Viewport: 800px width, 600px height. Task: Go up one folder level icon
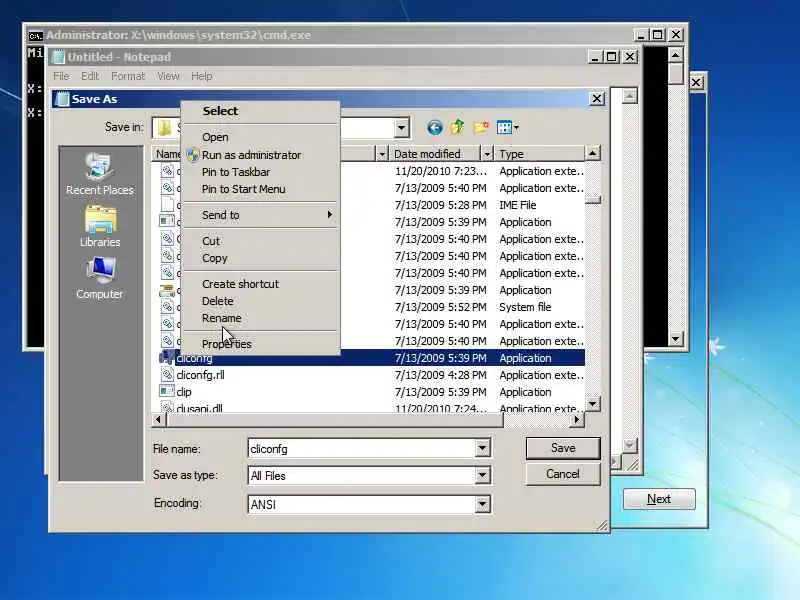(x=457, y=127)
